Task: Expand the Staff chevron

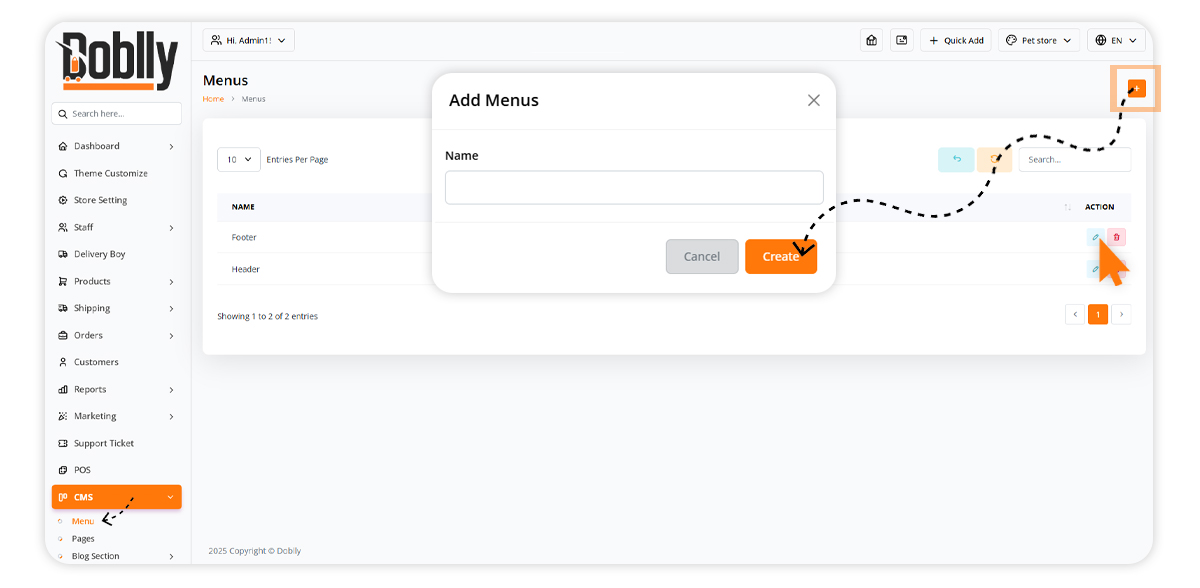Action: coord(171,228)
